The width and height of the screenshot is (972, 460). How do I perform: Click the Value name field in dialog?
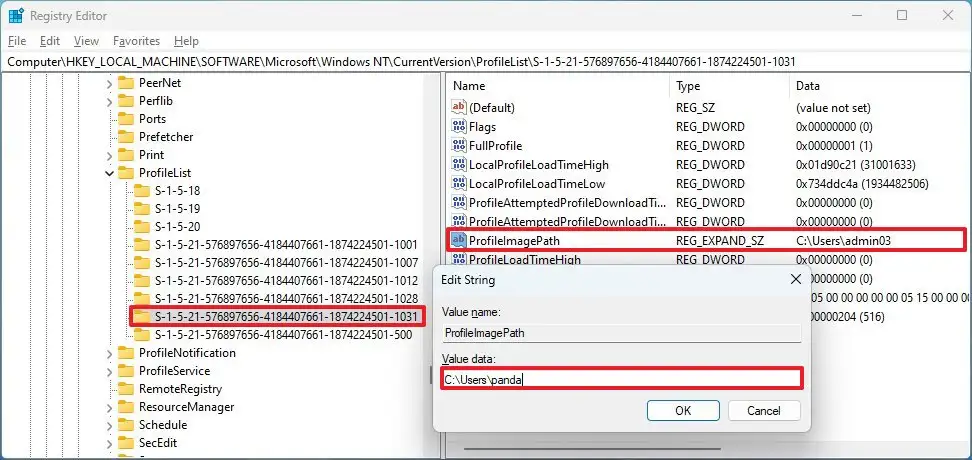click(622, 333)
